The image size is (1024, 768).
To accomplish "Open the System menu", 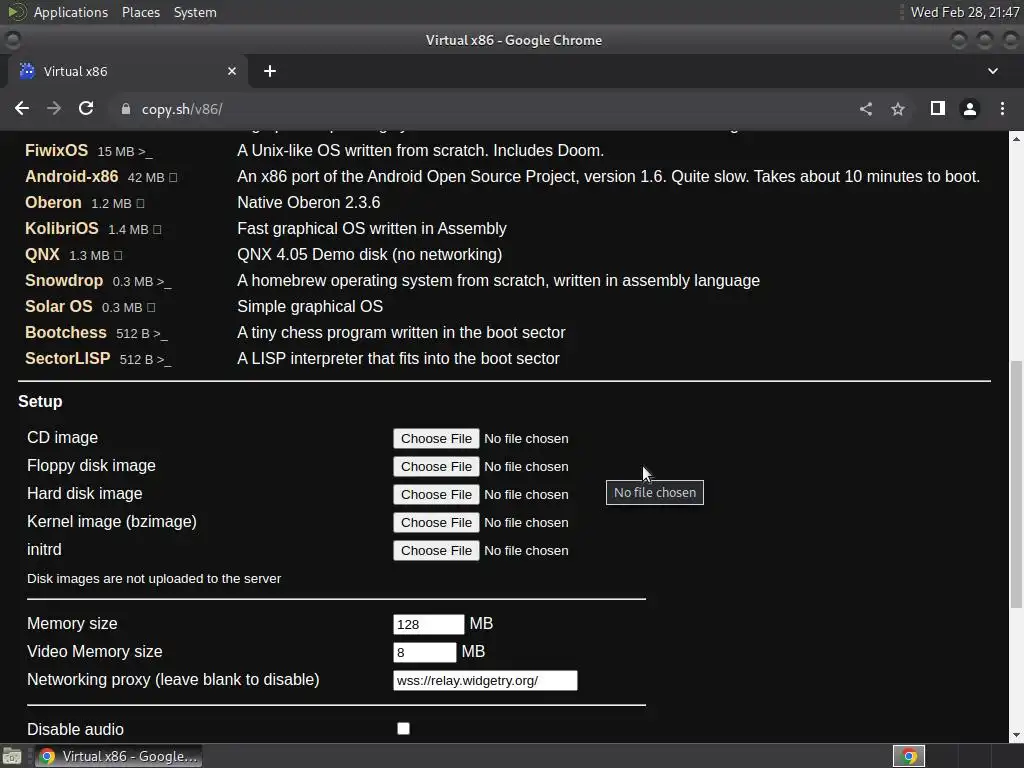I will click(x=195, y=12).
